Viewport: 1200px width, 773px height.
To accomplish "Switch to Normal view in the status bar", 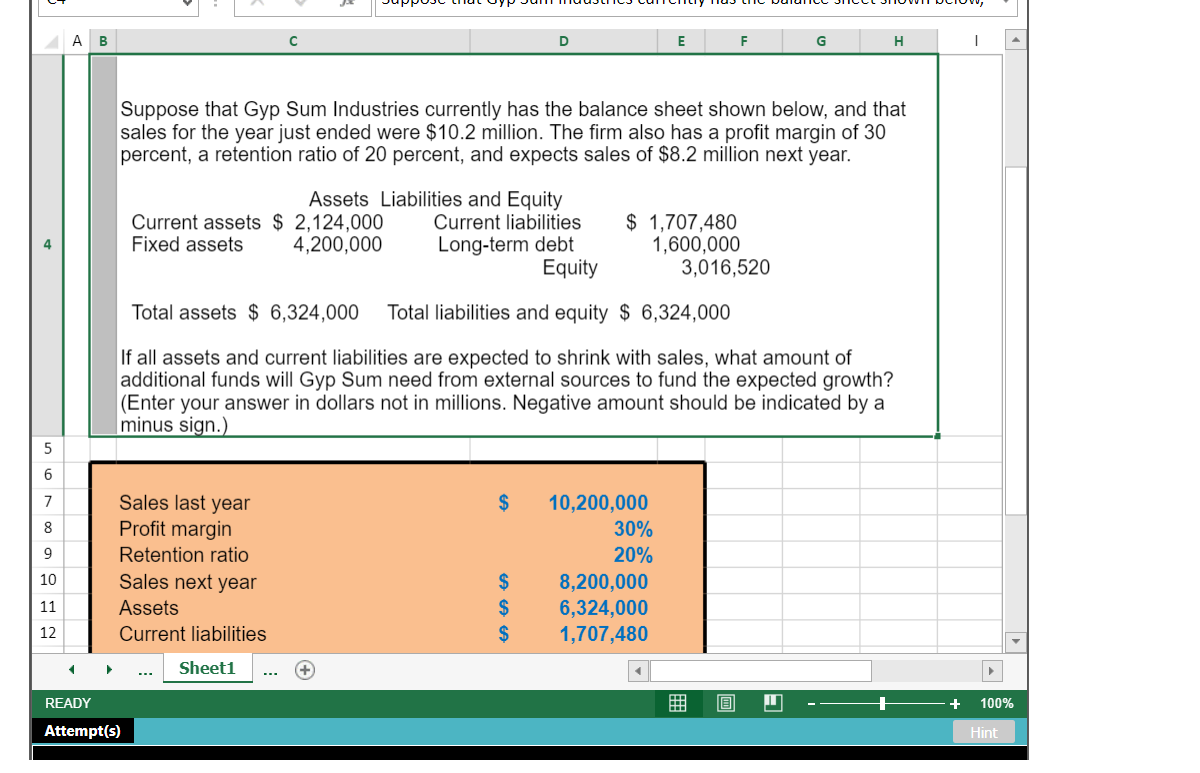I will pyautogui.click(x=677, y=703).
